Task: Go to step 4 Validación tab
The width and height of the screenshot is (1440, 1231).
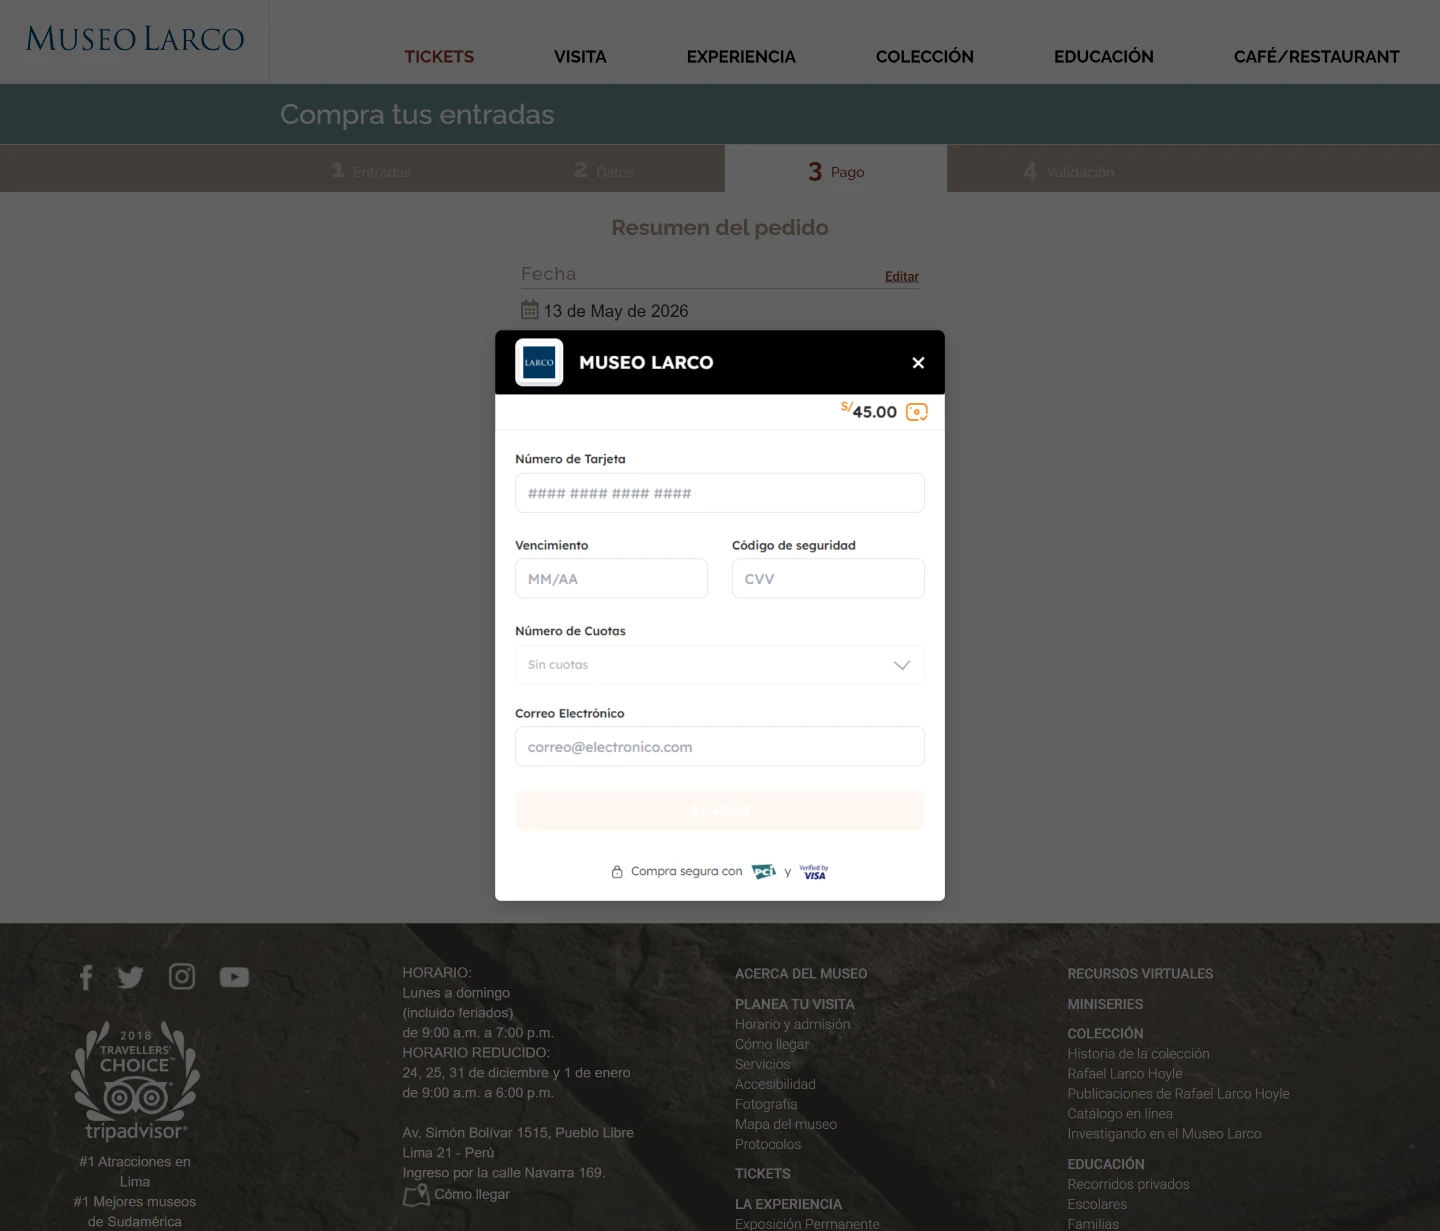Action: tap(1068, 171)
